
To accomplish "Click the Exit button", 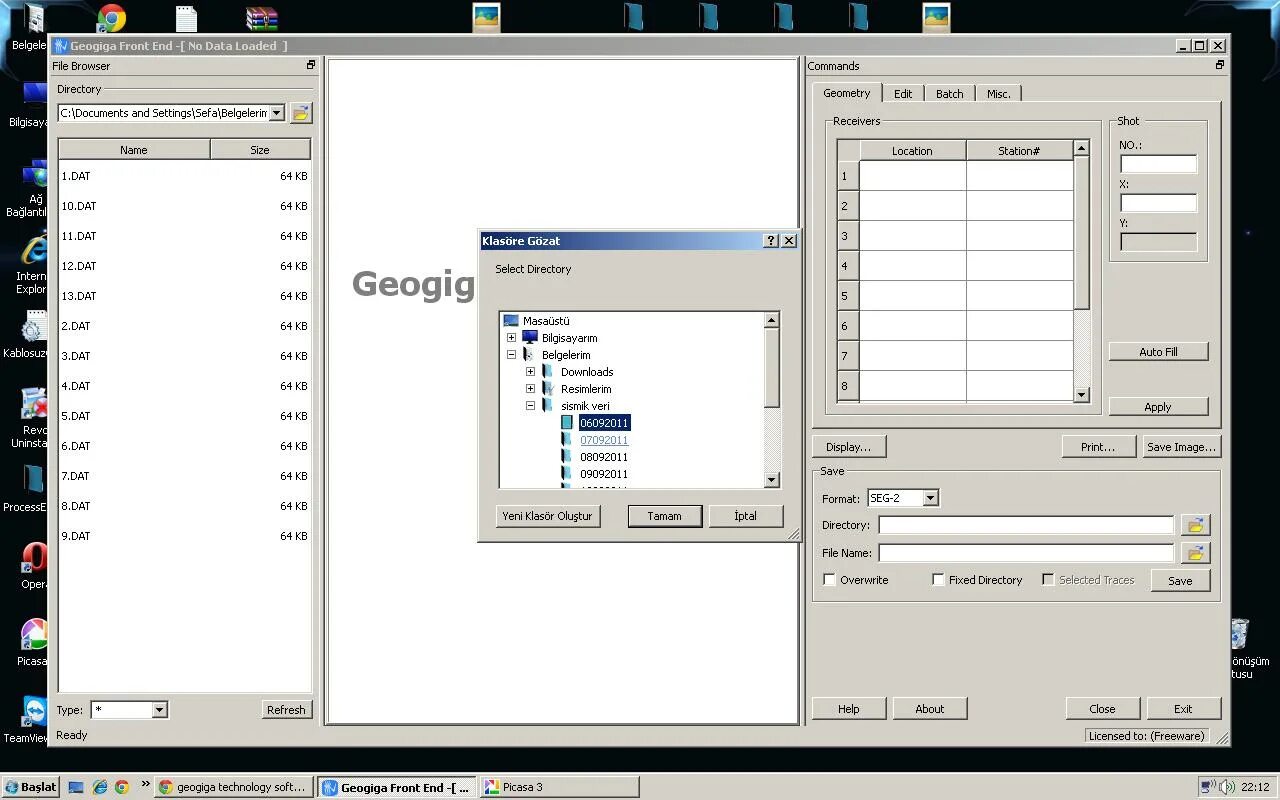I will point(1183,709).
